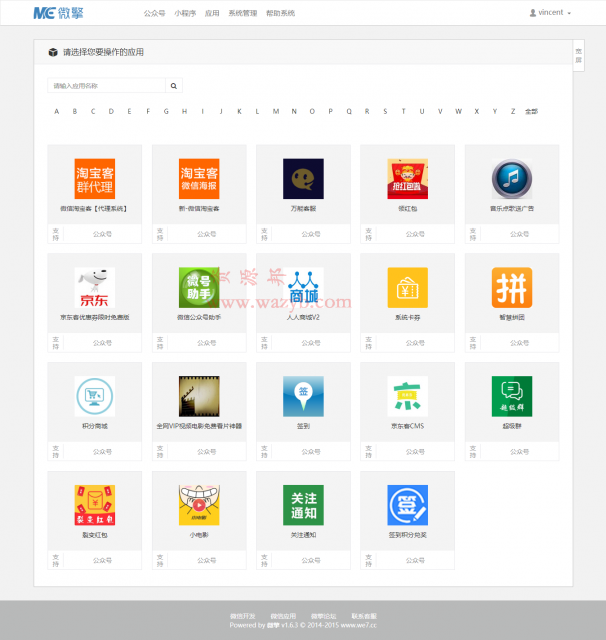
Task: Open the 微信开发 footer link
Action: coord(242,616)
